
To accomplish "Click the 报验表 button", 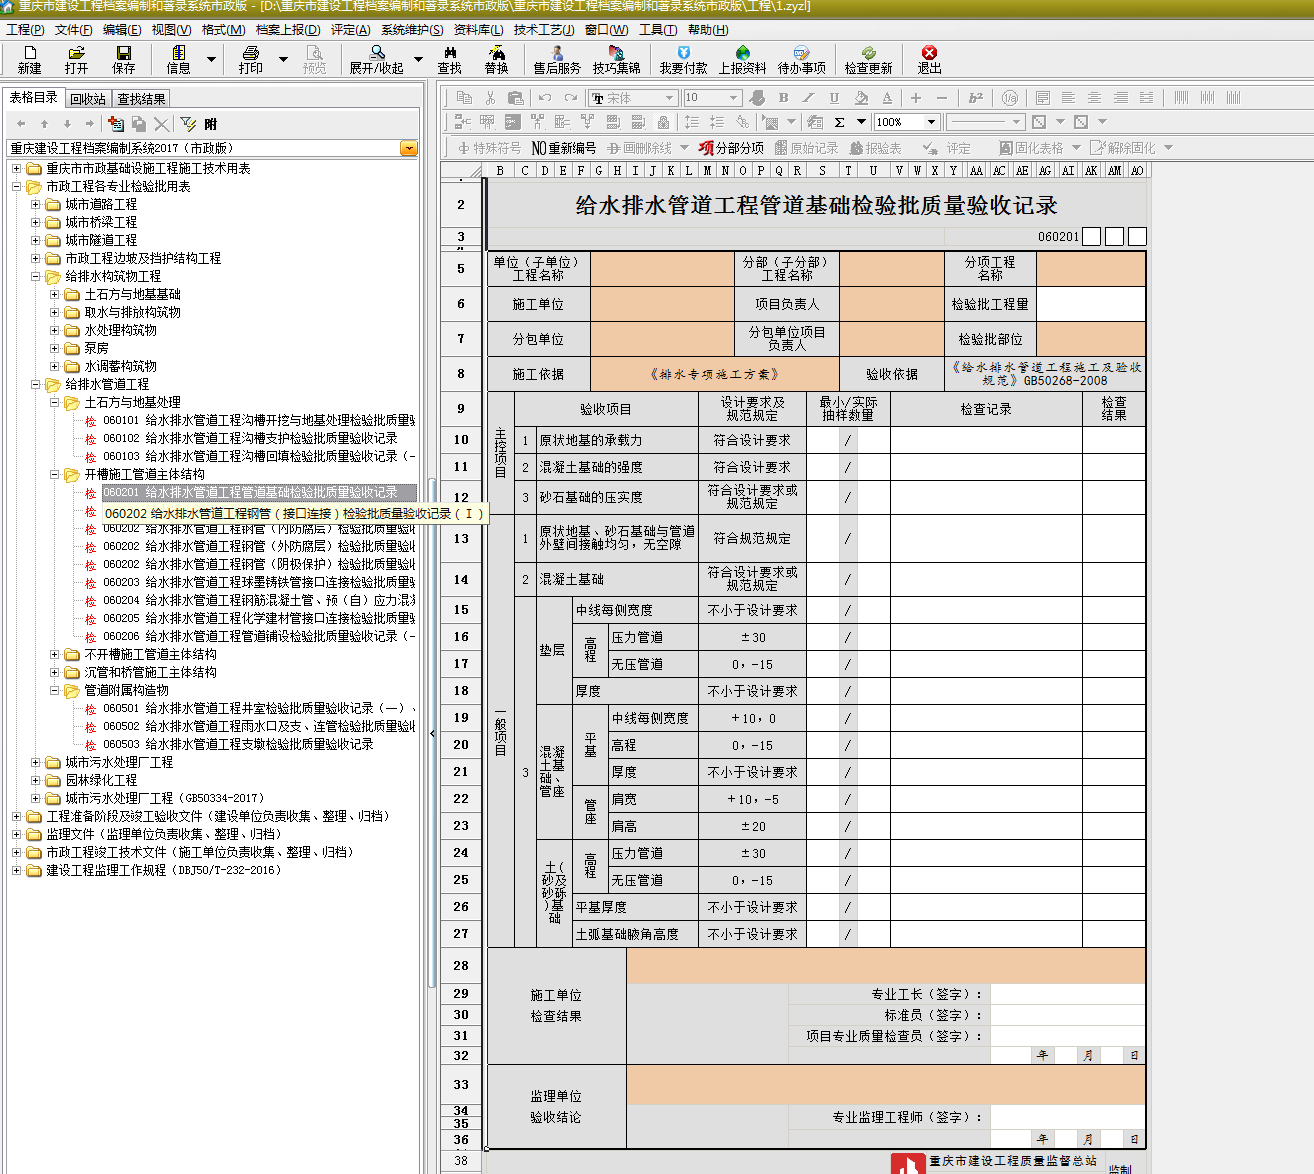I will click(x=875, y=148).
